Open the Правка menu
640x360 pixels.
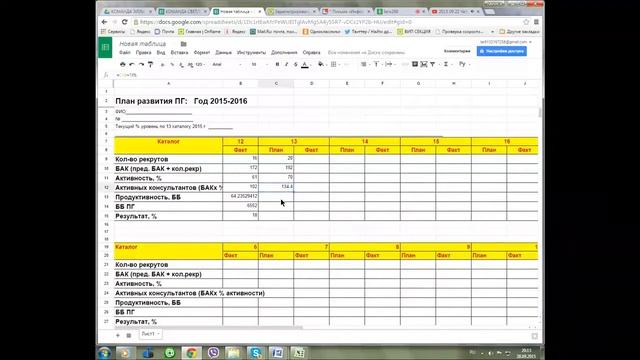click(x=144, y=53)
